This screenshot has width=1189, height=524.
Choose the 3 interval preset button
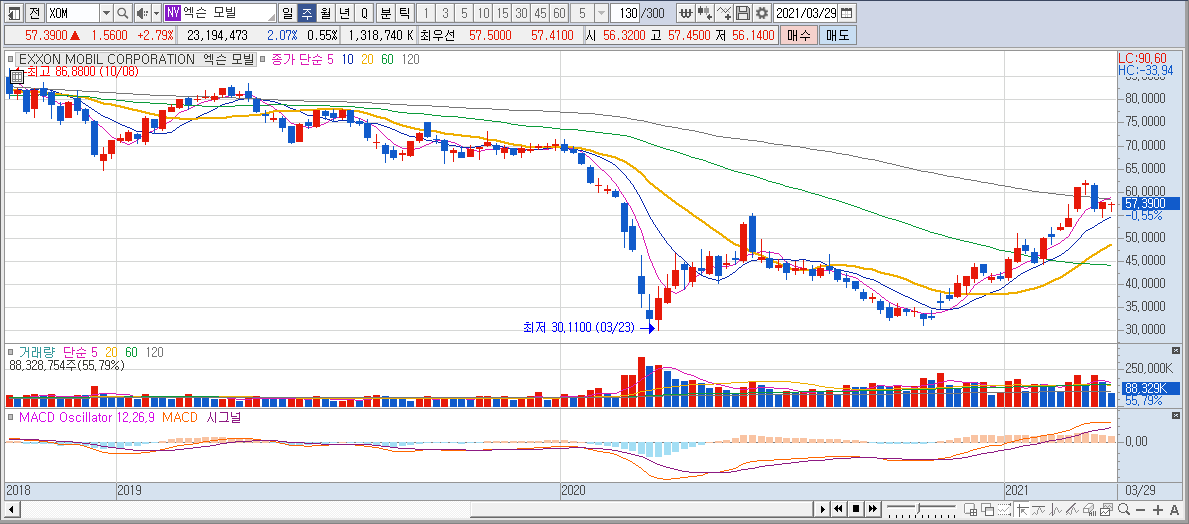tap(445, 13)
